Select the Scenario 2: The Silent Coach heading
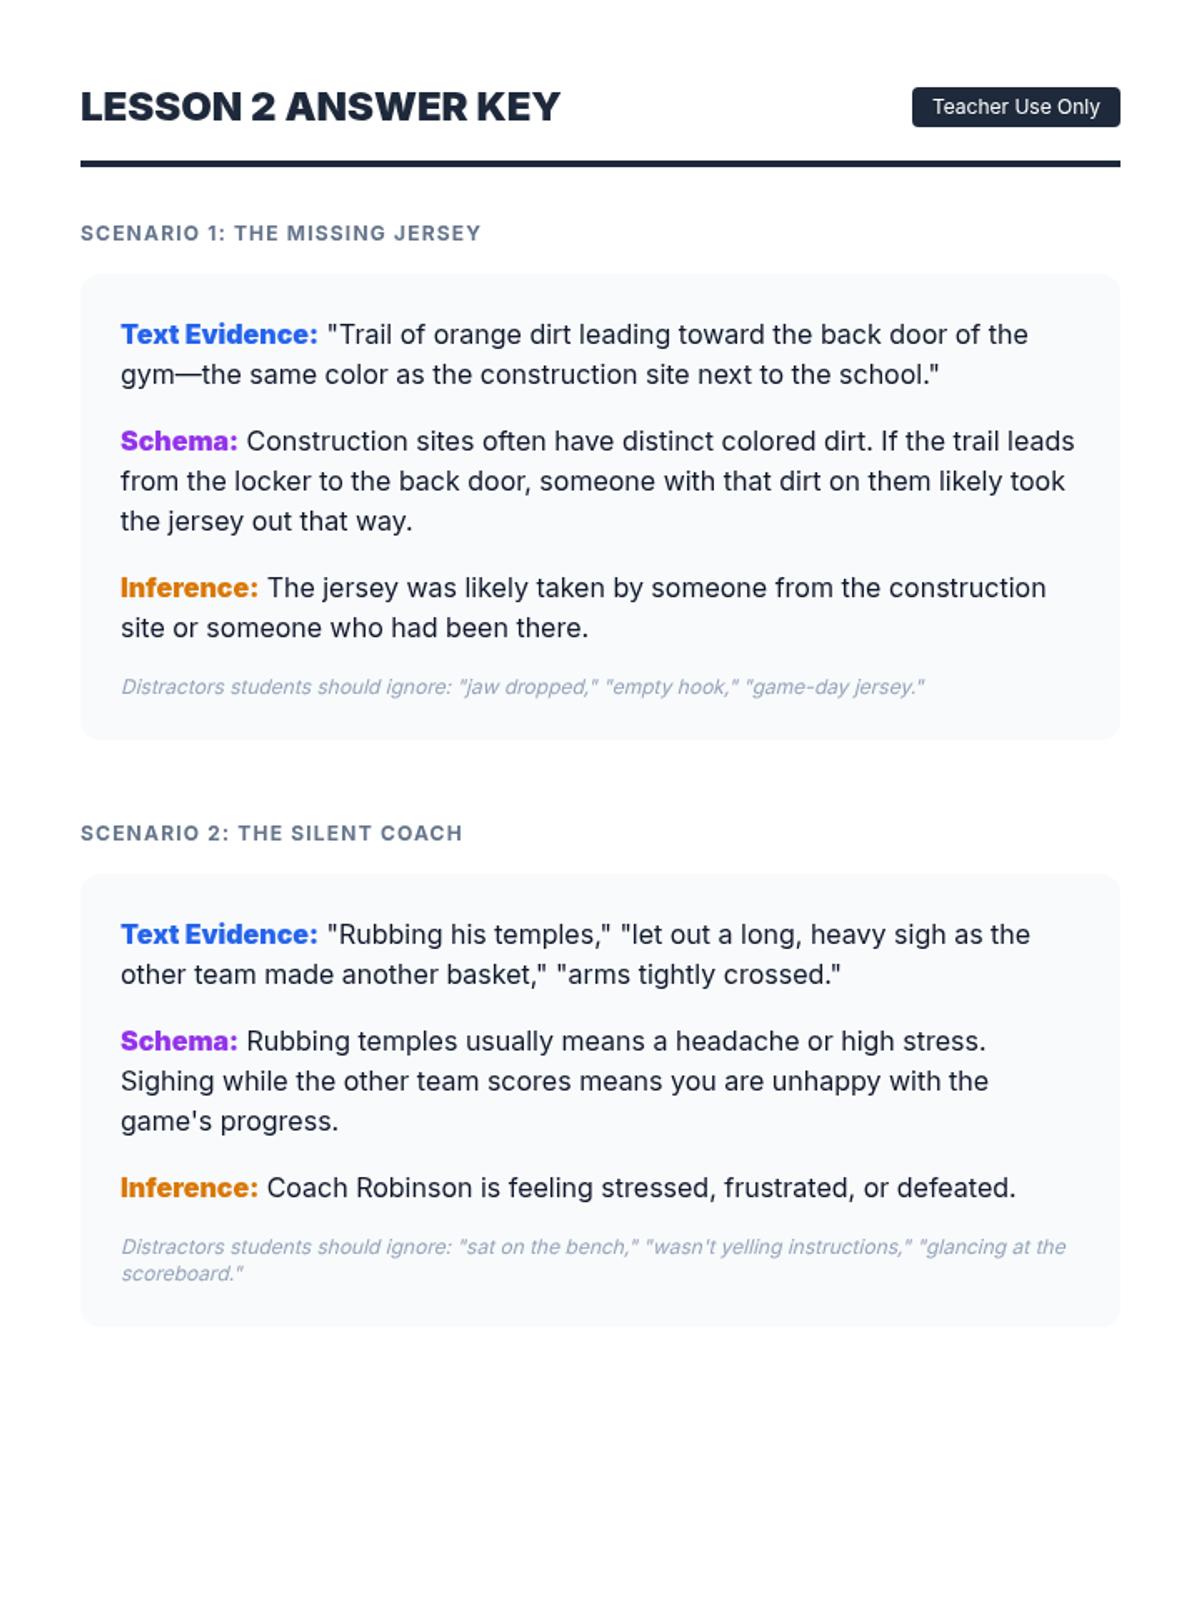Viewport: 1200px width, 1600px height. tap(271, 833)
